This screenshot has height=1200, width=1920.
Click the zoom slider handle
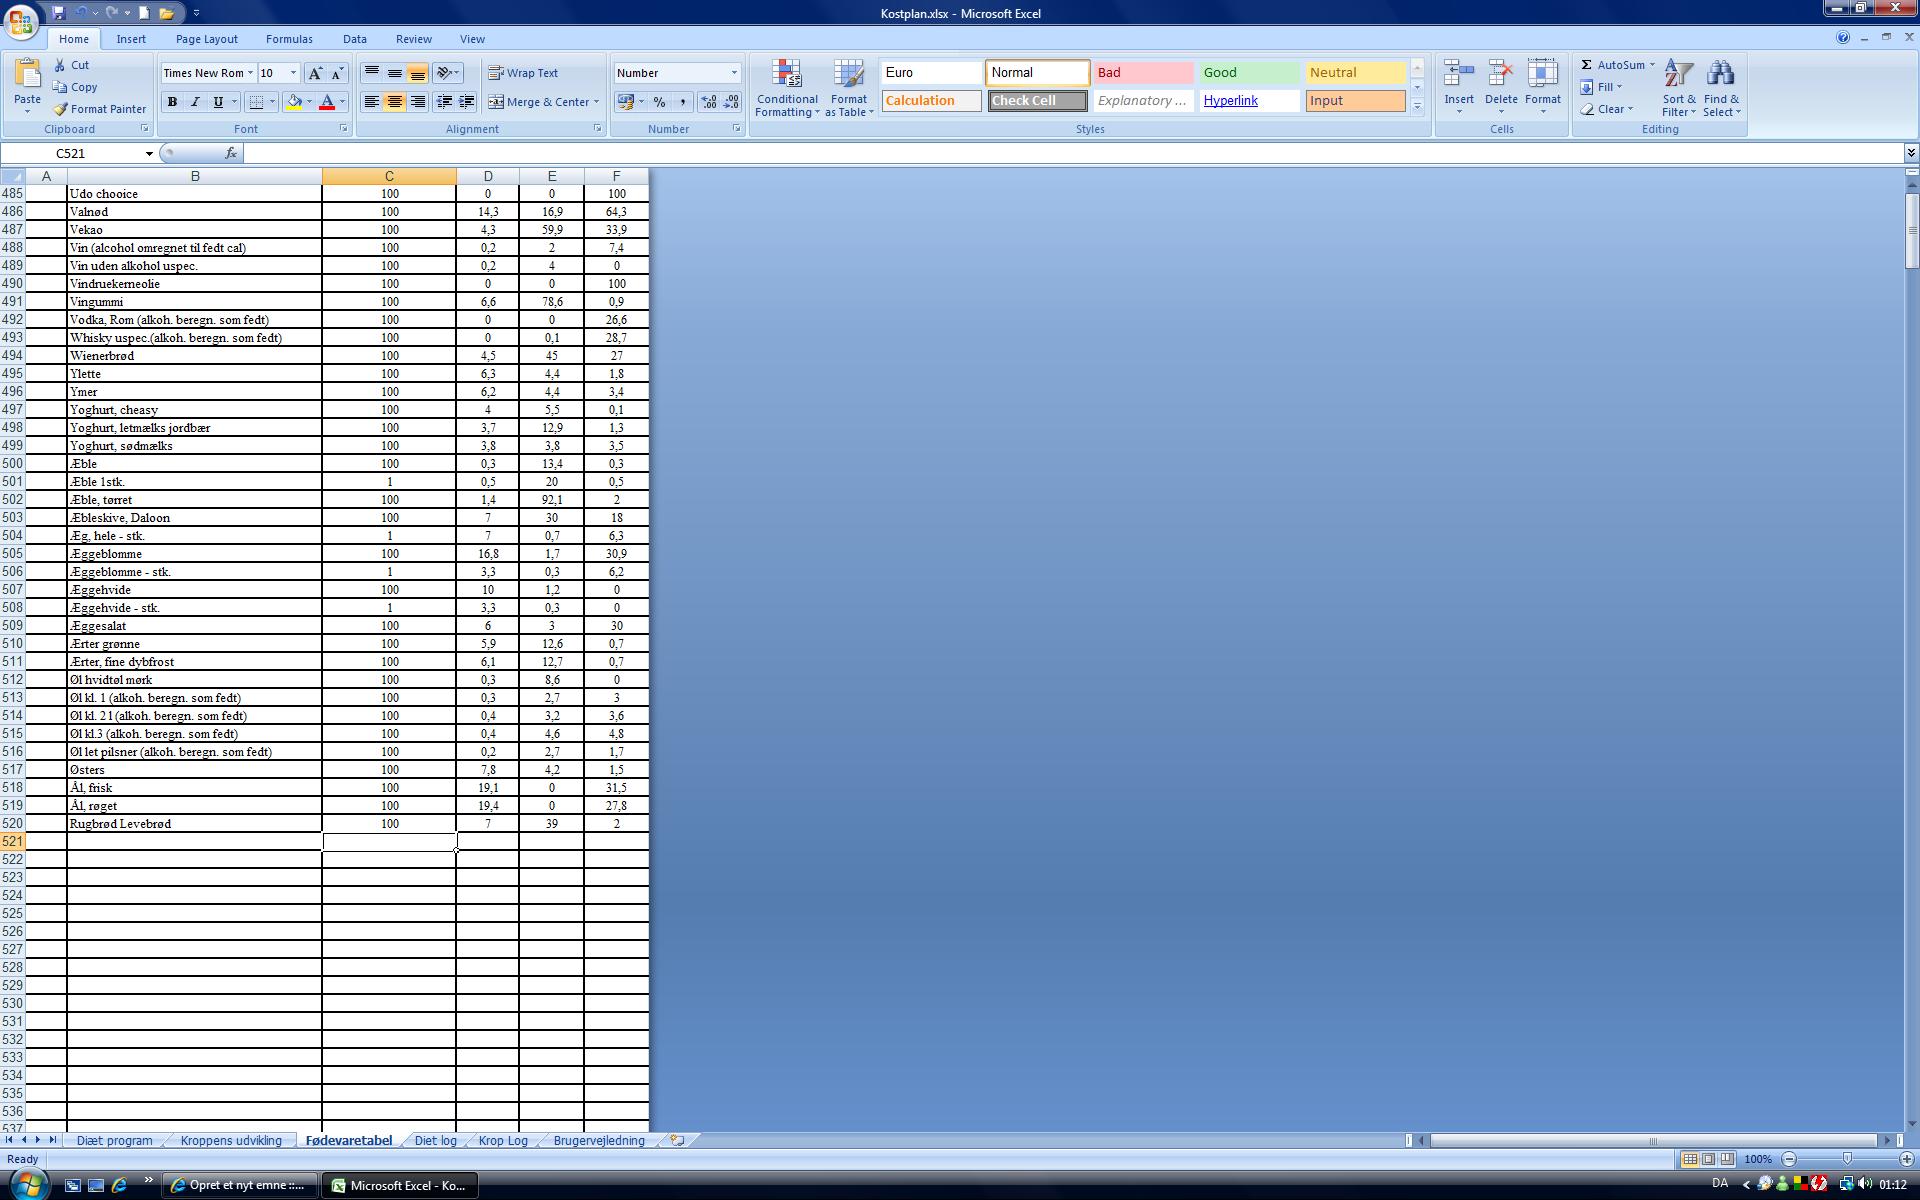[1847, 1159]
